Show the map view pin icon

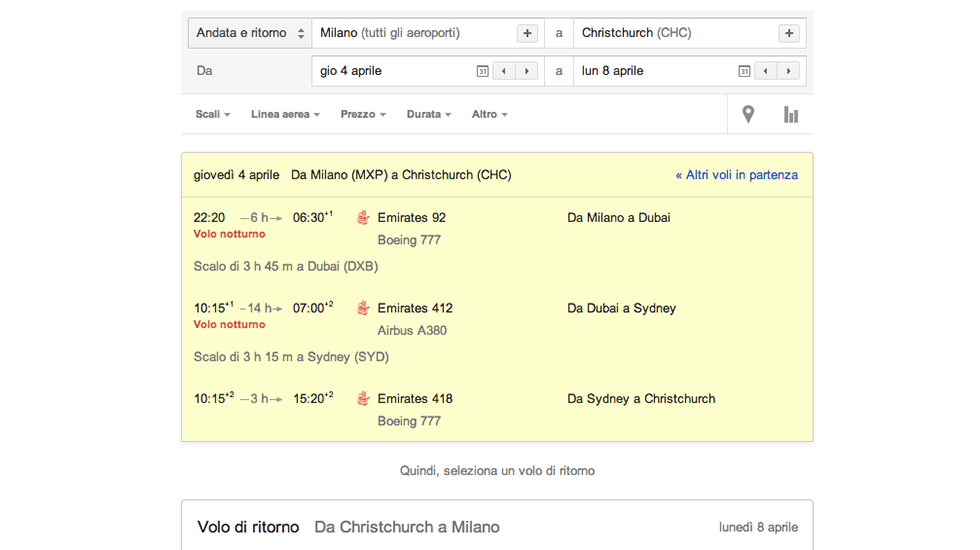click(x=748, y=114)
